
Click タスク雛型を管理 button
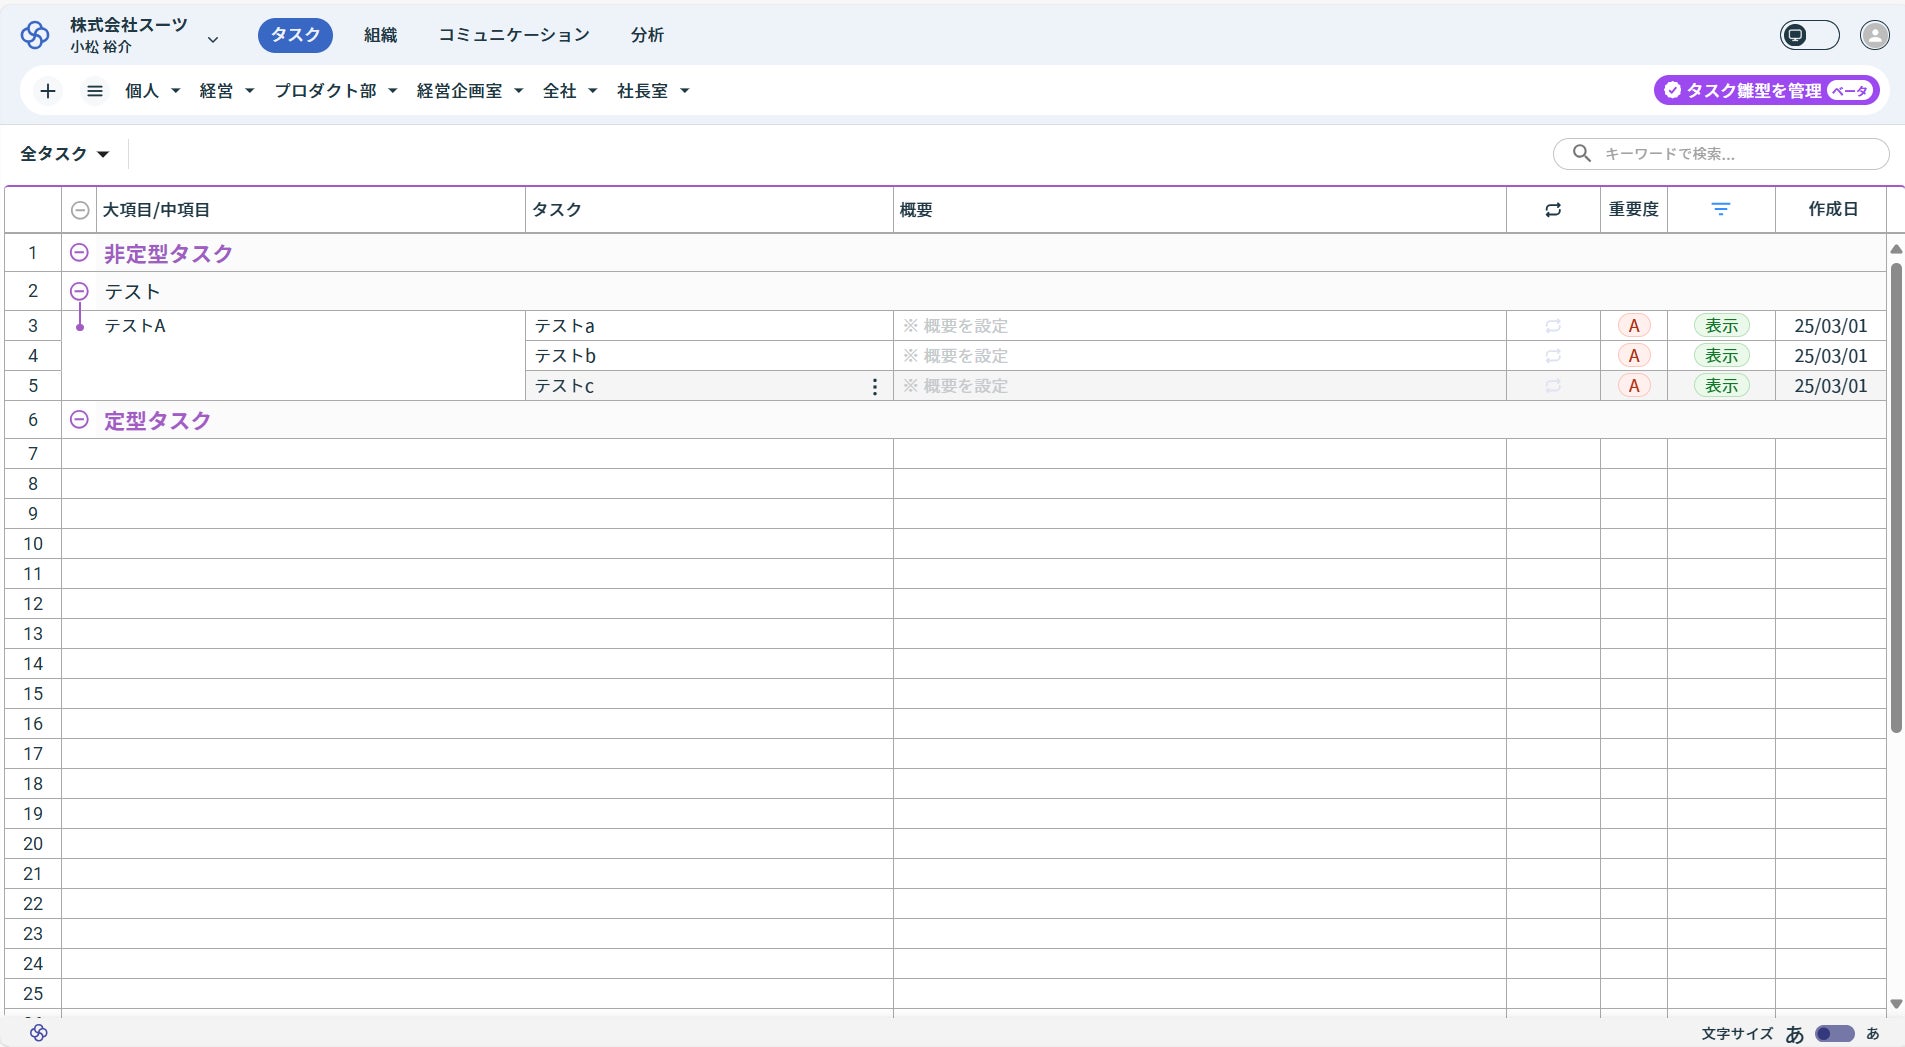[x=1766, y=91]
